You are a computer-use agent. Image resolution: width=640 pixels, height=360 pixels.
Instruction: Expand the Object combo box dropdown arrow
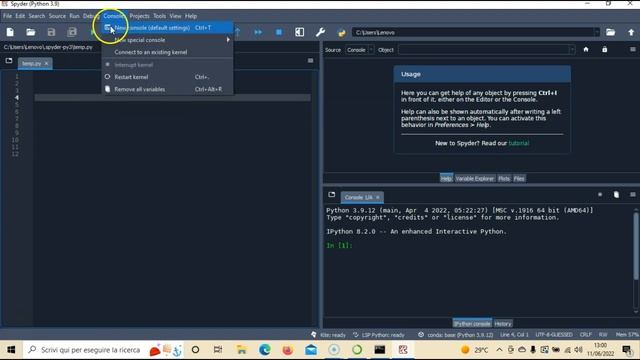(x=571, y=50)
